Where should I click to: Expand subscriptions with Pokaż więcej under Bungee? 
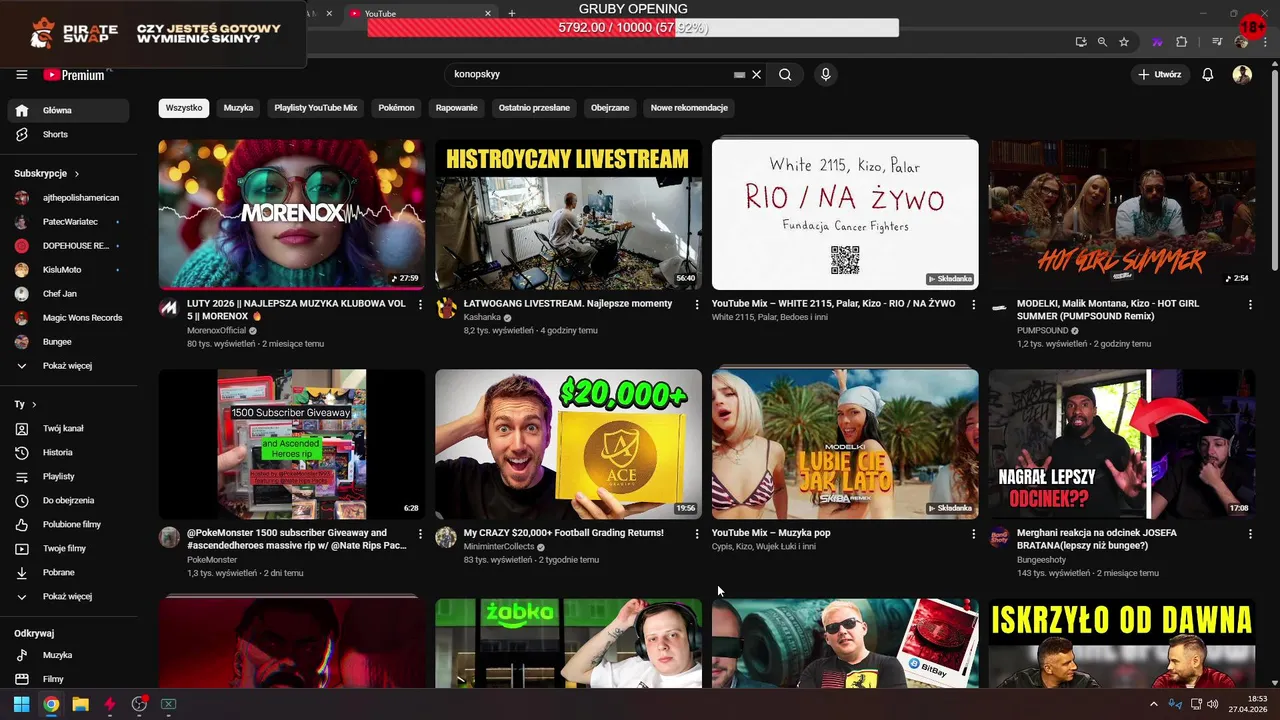[68, 366]
